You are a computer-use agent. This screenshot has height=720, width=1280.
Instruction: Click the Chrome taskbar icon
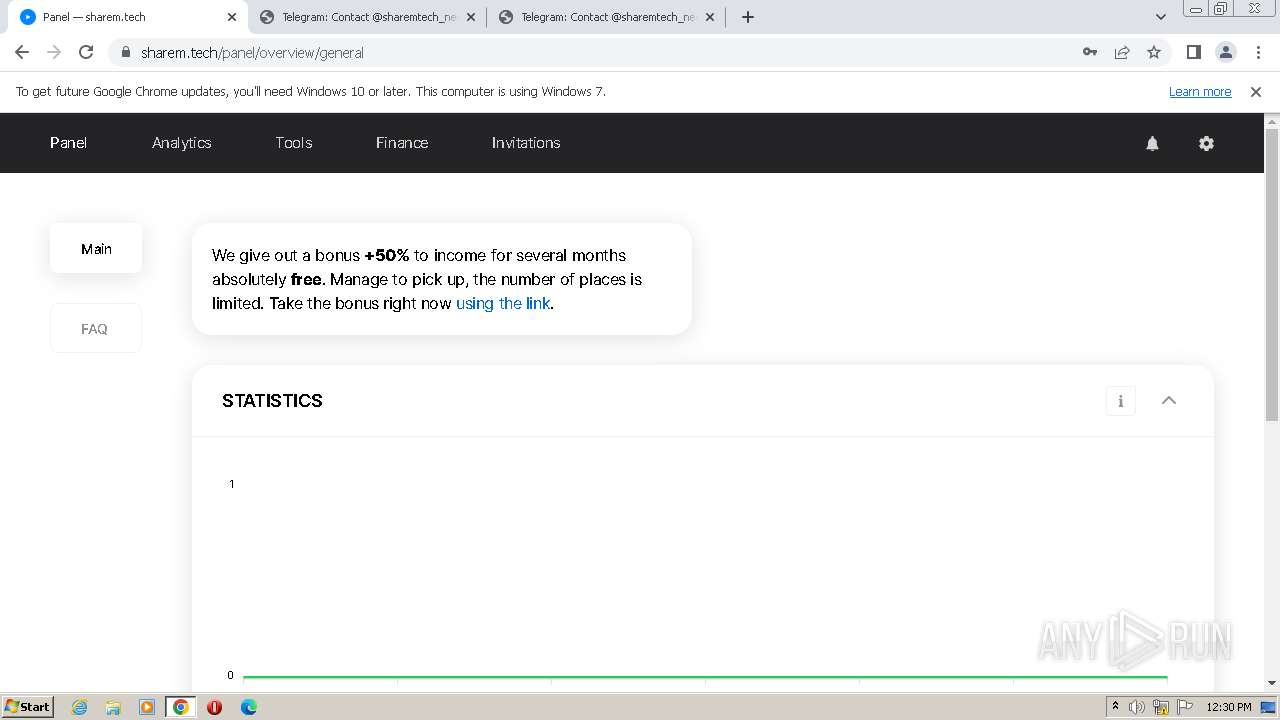181,707
